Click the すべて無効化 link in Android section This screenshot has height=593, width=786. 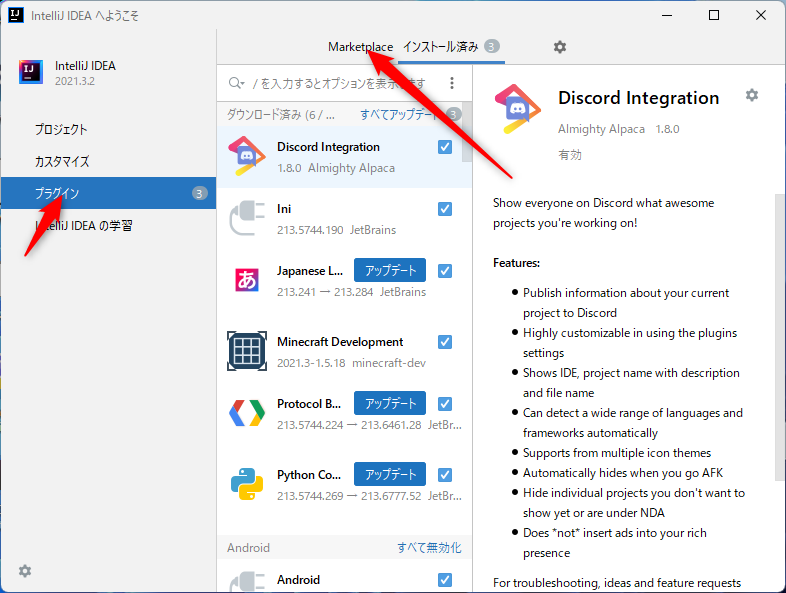(429, 548)
